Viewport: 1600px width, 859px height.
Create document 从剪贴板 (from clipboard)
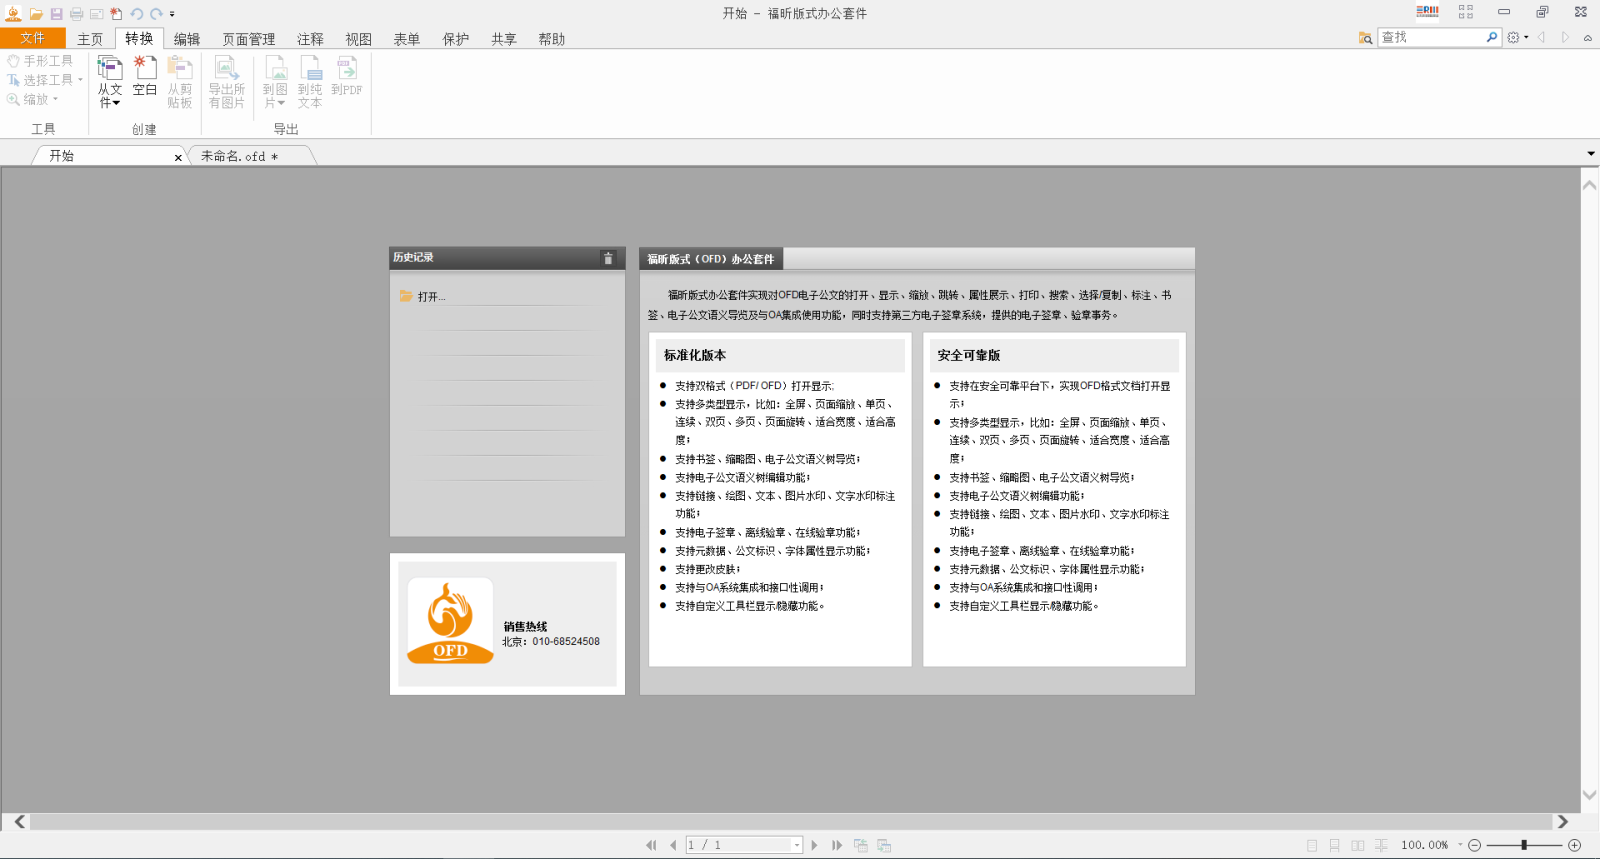coord(180,82)
